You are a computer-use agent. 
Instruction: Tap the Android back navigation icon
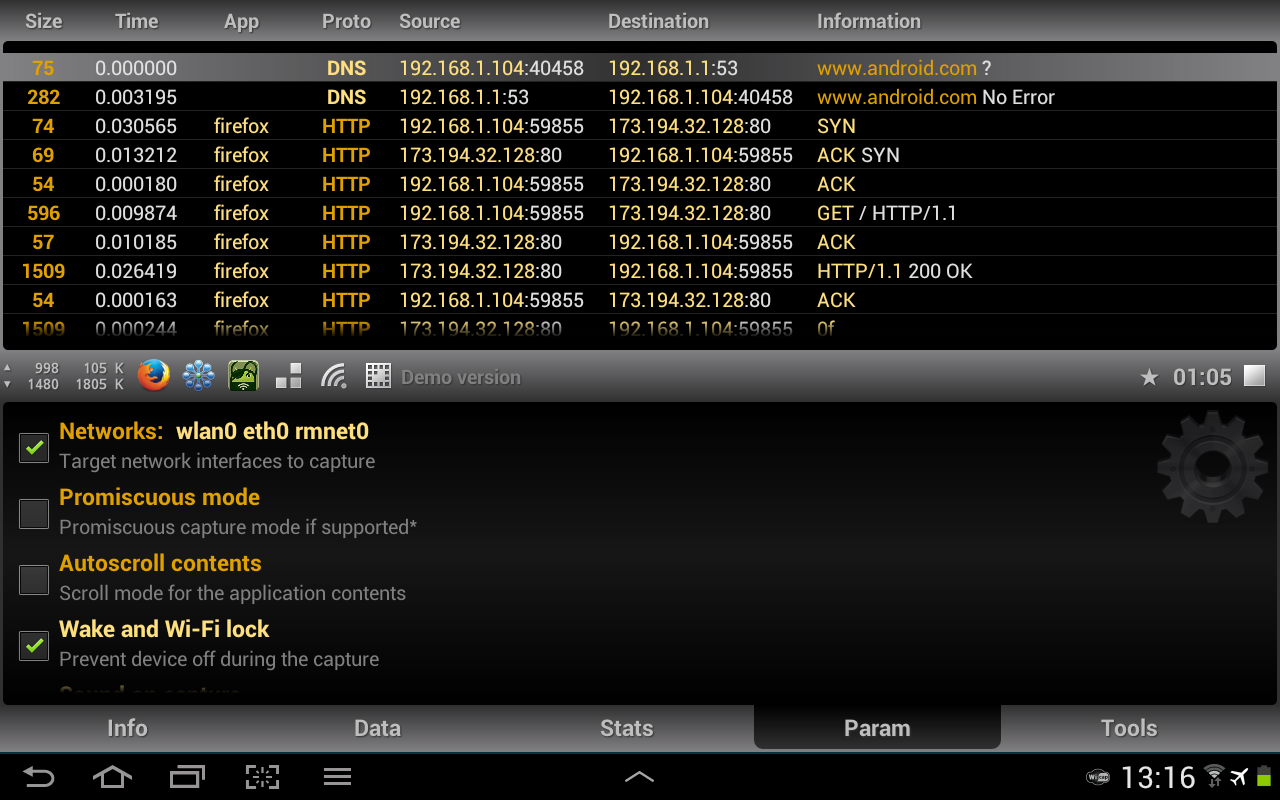tap(39, 777)
